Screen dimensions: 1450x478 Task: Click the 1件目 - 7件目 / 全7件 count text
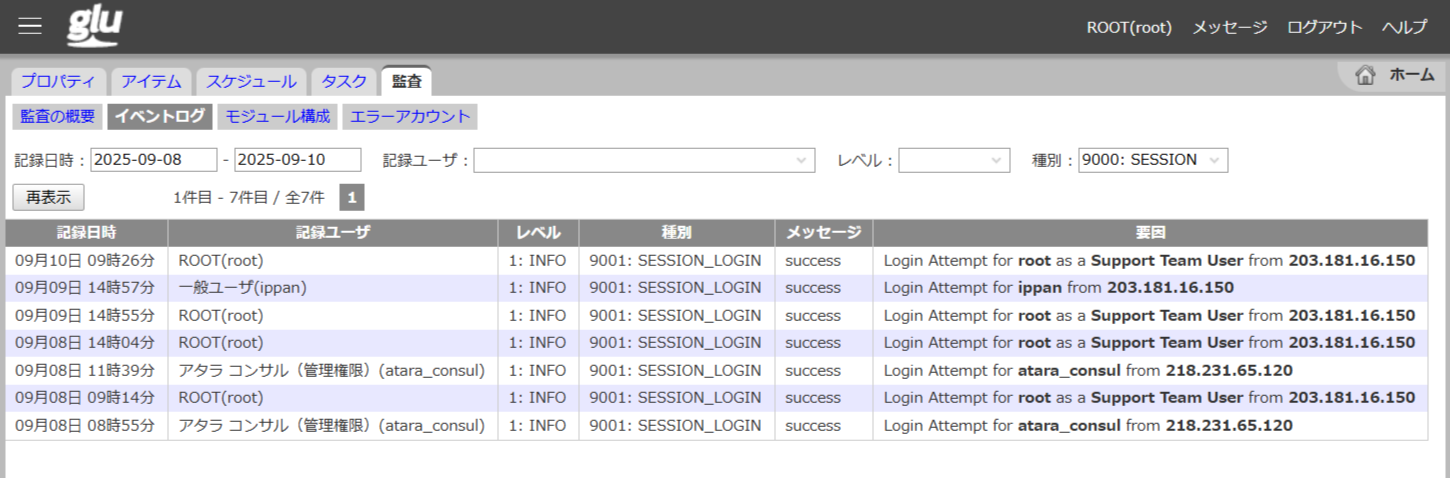249,198
